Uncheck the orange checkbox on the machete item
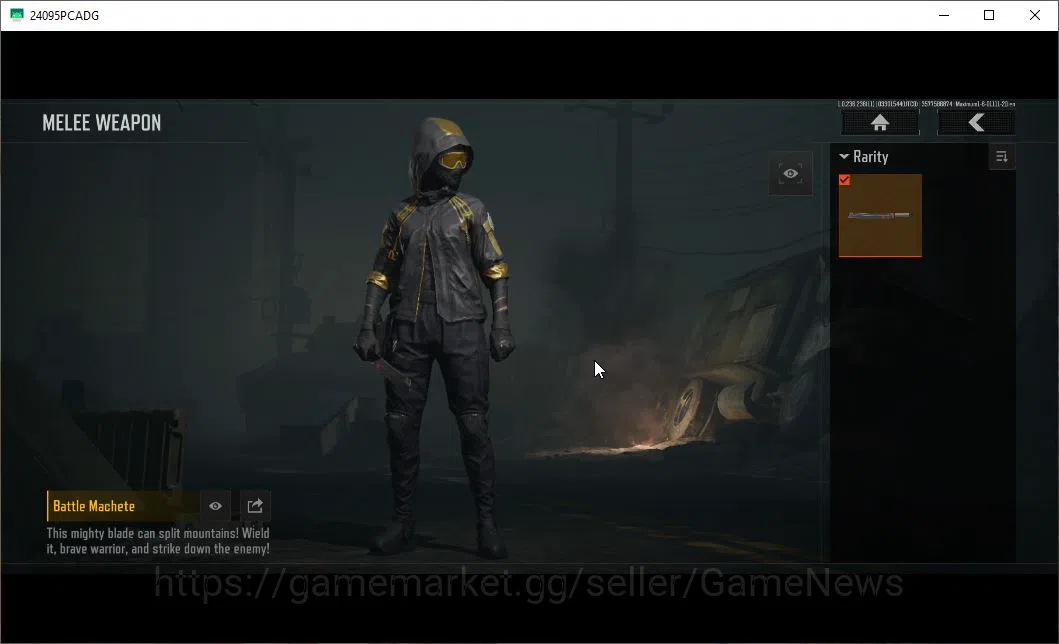The height and width of the screenshot is (644, 1059). tap(844, 180)
